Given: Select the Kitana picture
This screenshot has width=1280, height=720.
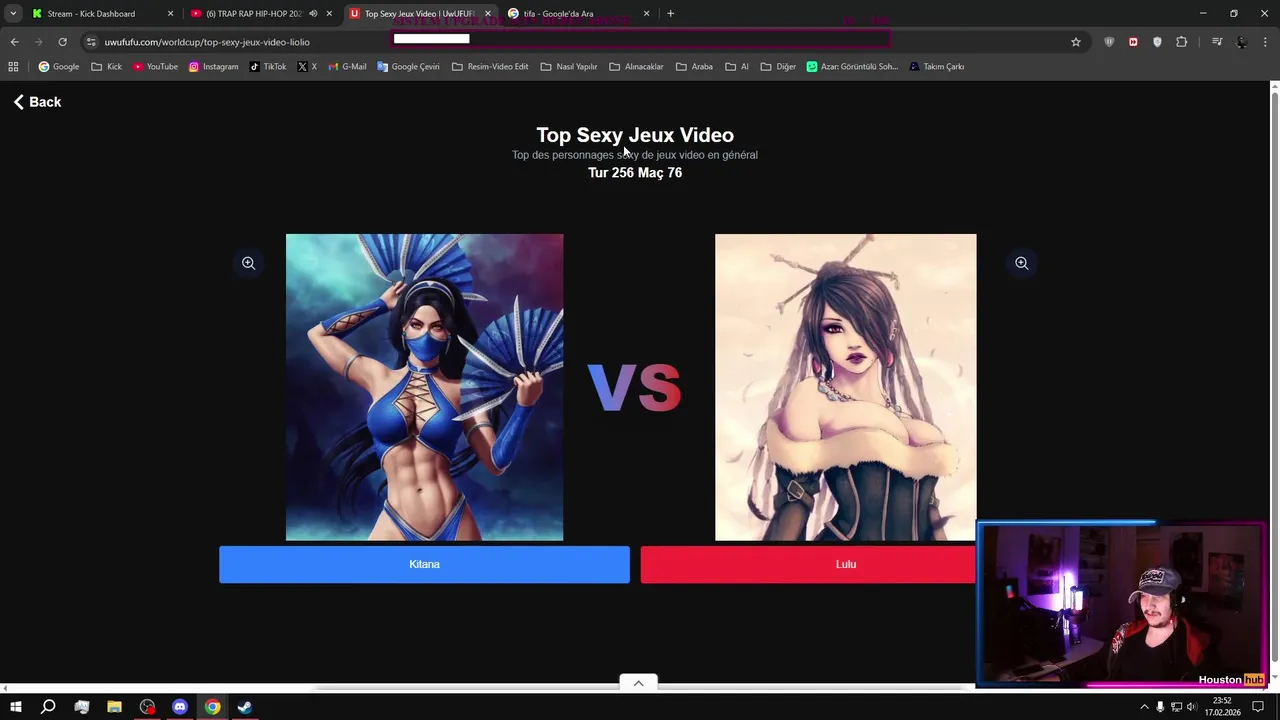Looking at the screenshot, I should [424, 387].
